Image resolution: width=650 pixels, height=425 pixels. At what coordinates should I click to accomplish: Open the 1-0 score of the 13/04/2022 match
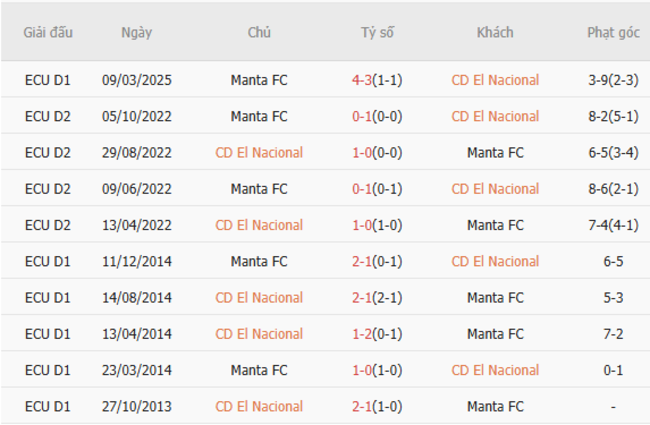[x=363, y=225]
